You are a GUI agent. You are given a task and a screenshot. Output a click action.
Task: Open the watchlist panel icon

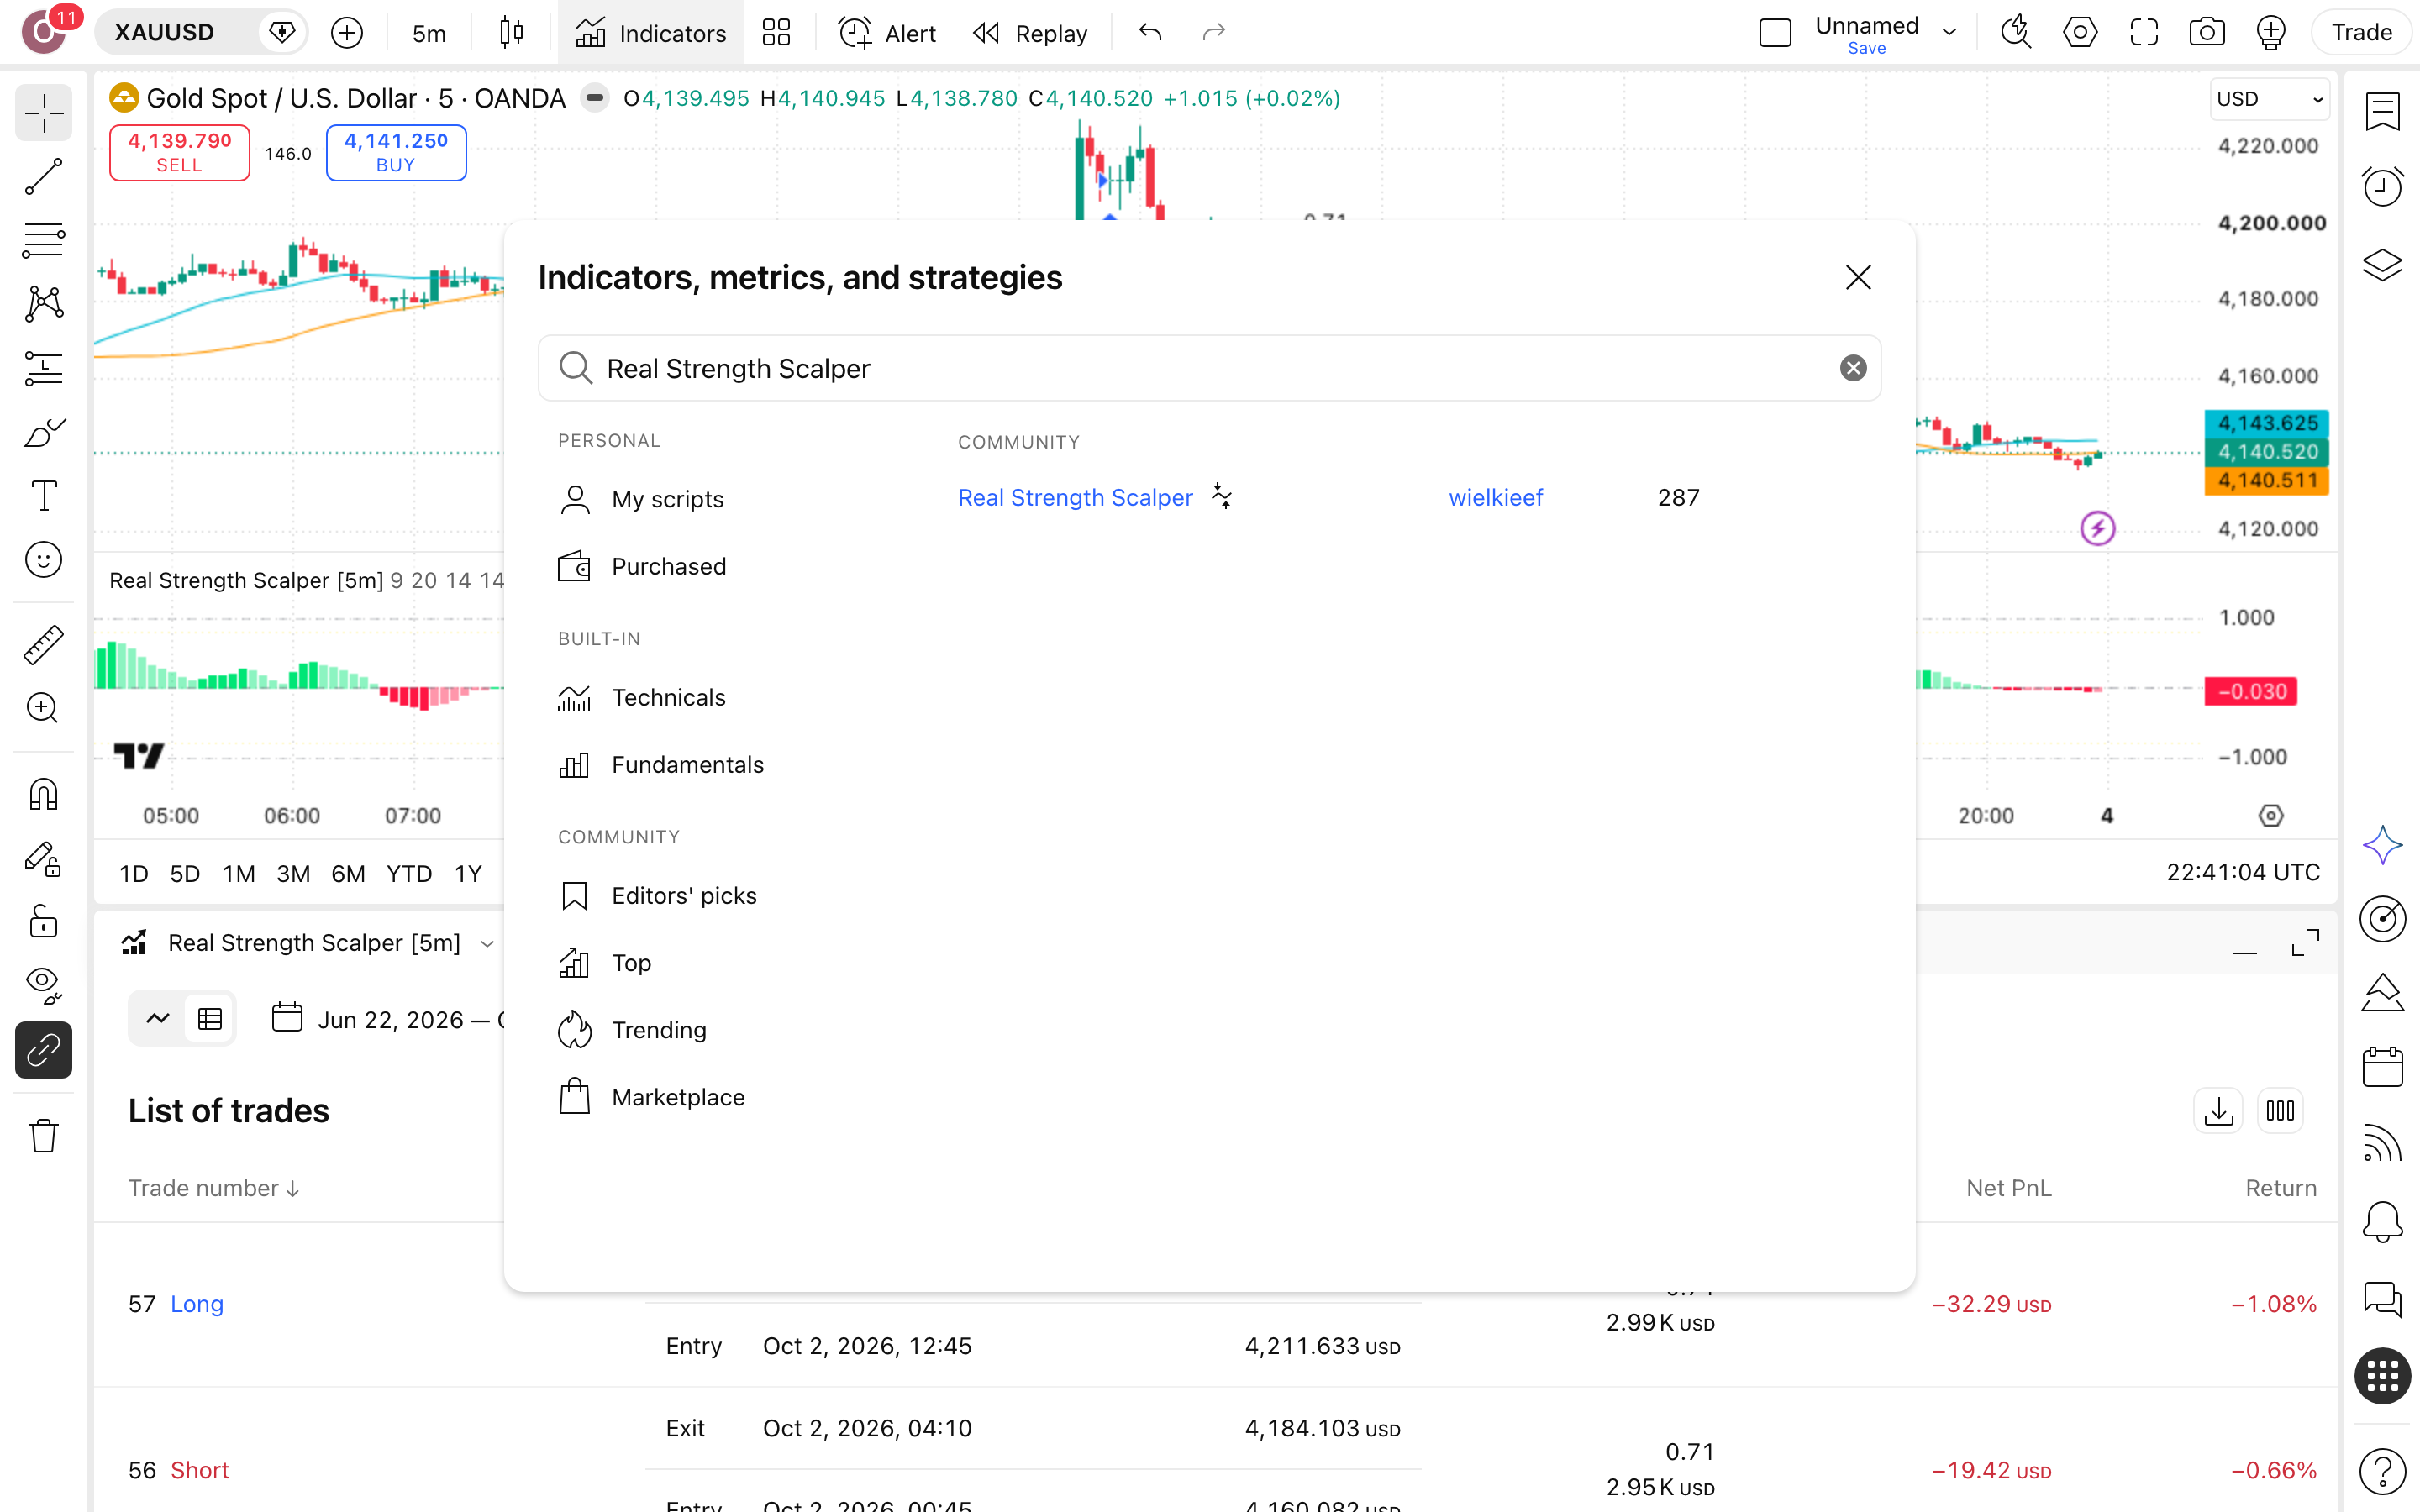tap(2382, 111)
